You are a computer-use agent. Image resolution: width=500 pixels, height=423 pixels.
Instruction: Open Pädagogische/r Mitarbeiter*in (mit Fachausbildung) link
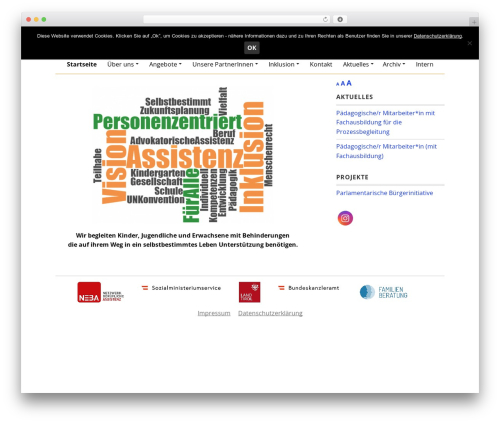[x=386, y=151]
